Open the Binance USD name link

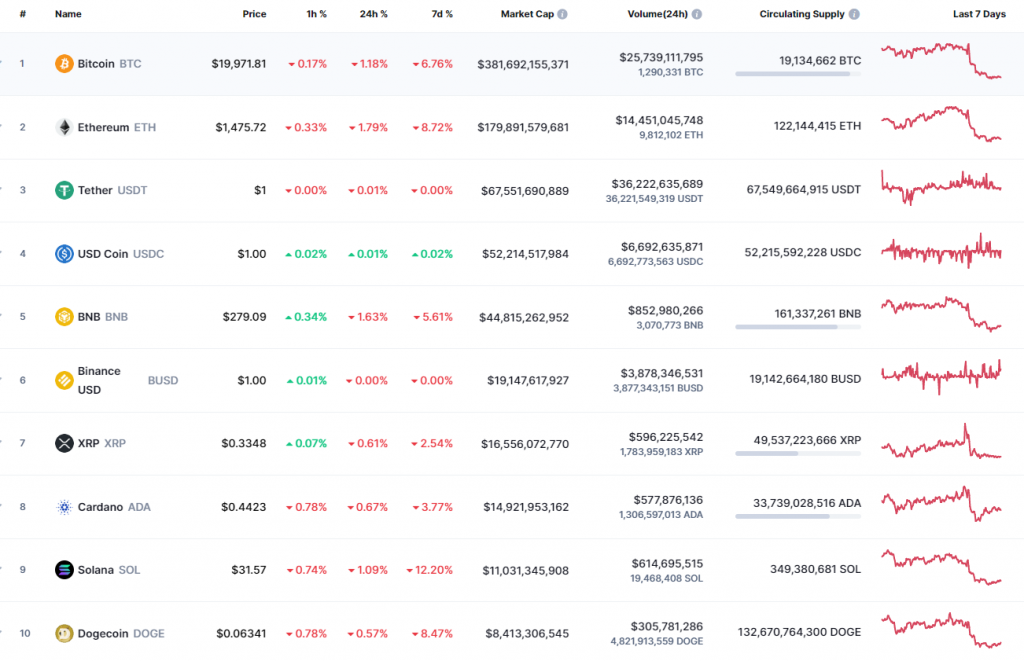[99, 380]
